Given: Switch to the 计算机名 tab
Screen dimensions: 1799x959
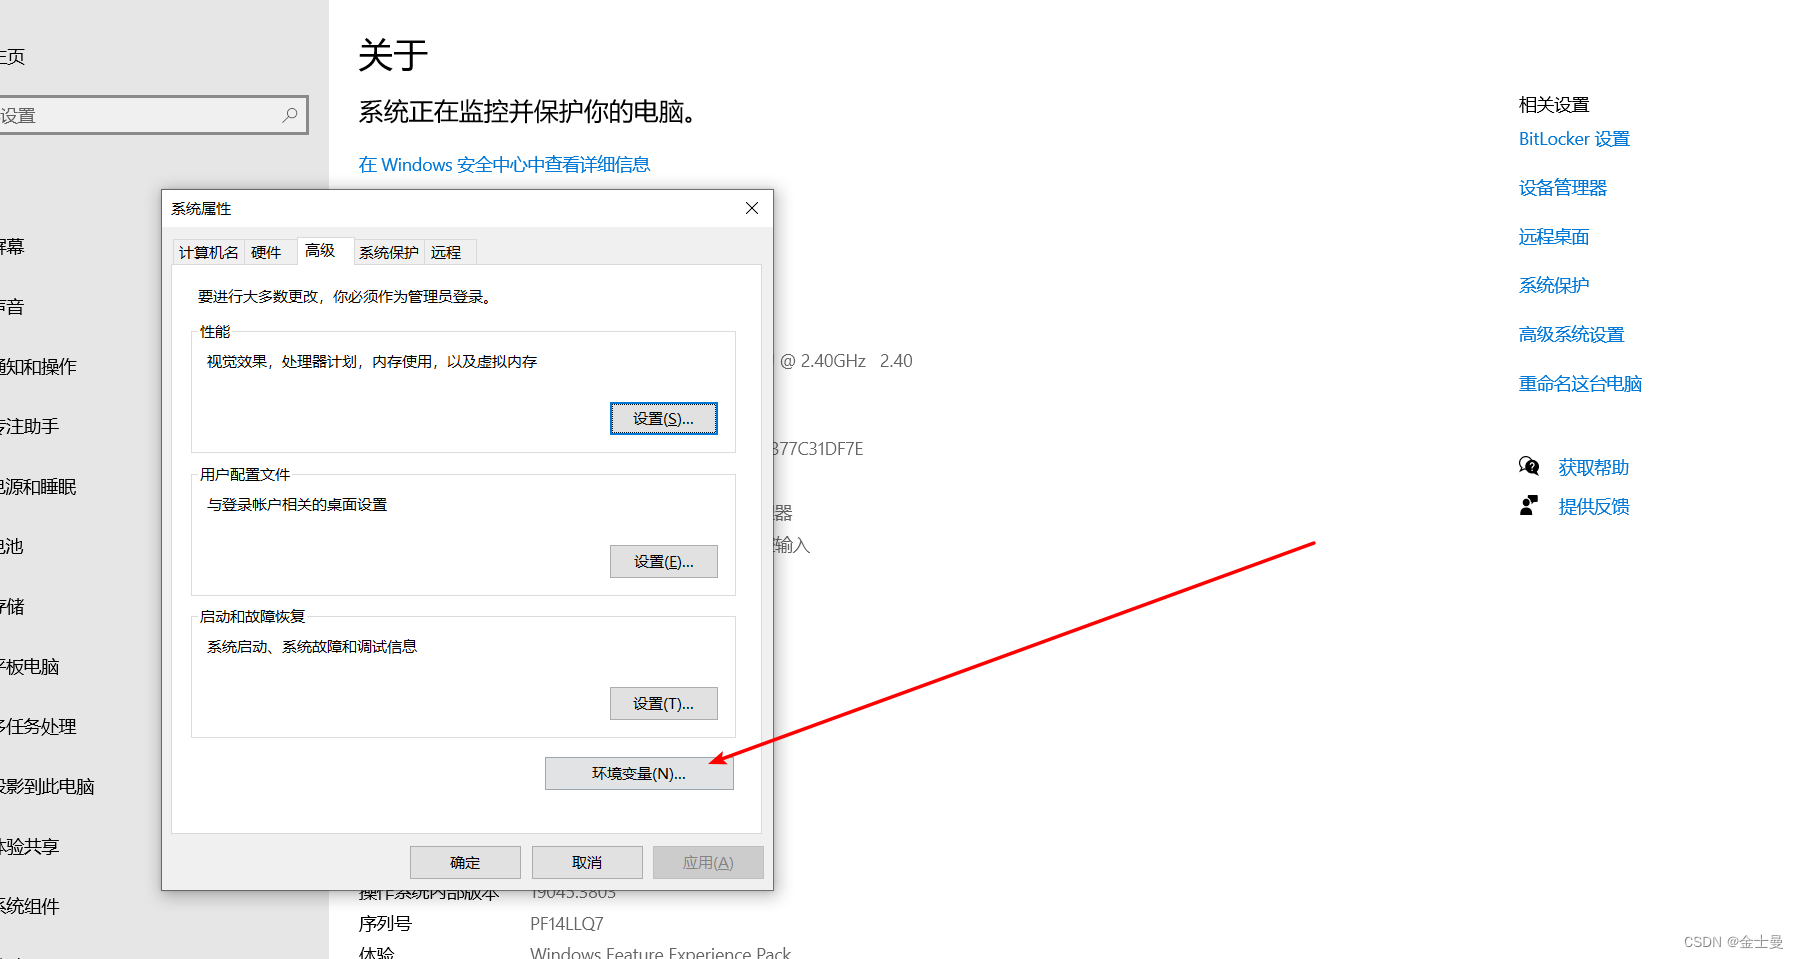Looking at the screenshot, I should (209, 252).
